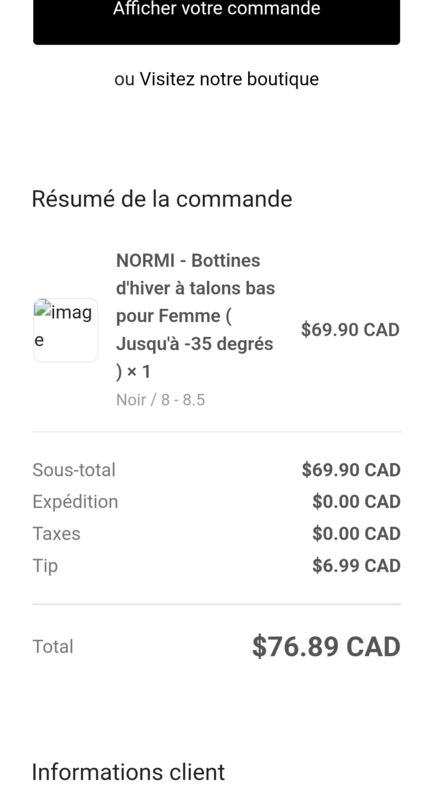
Task: Click the Taxes $0.00 CAD amount
Action: [356, 534]
